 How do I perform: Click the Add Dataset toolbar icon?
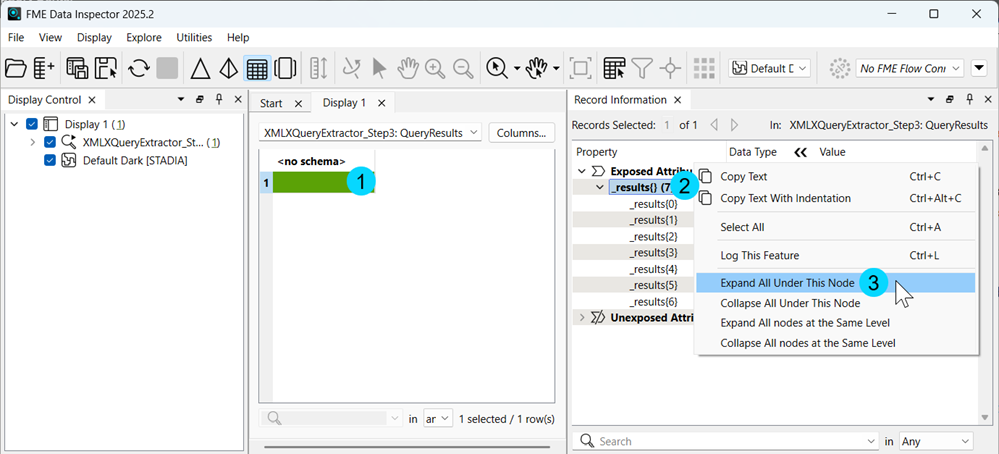[44, 68]
